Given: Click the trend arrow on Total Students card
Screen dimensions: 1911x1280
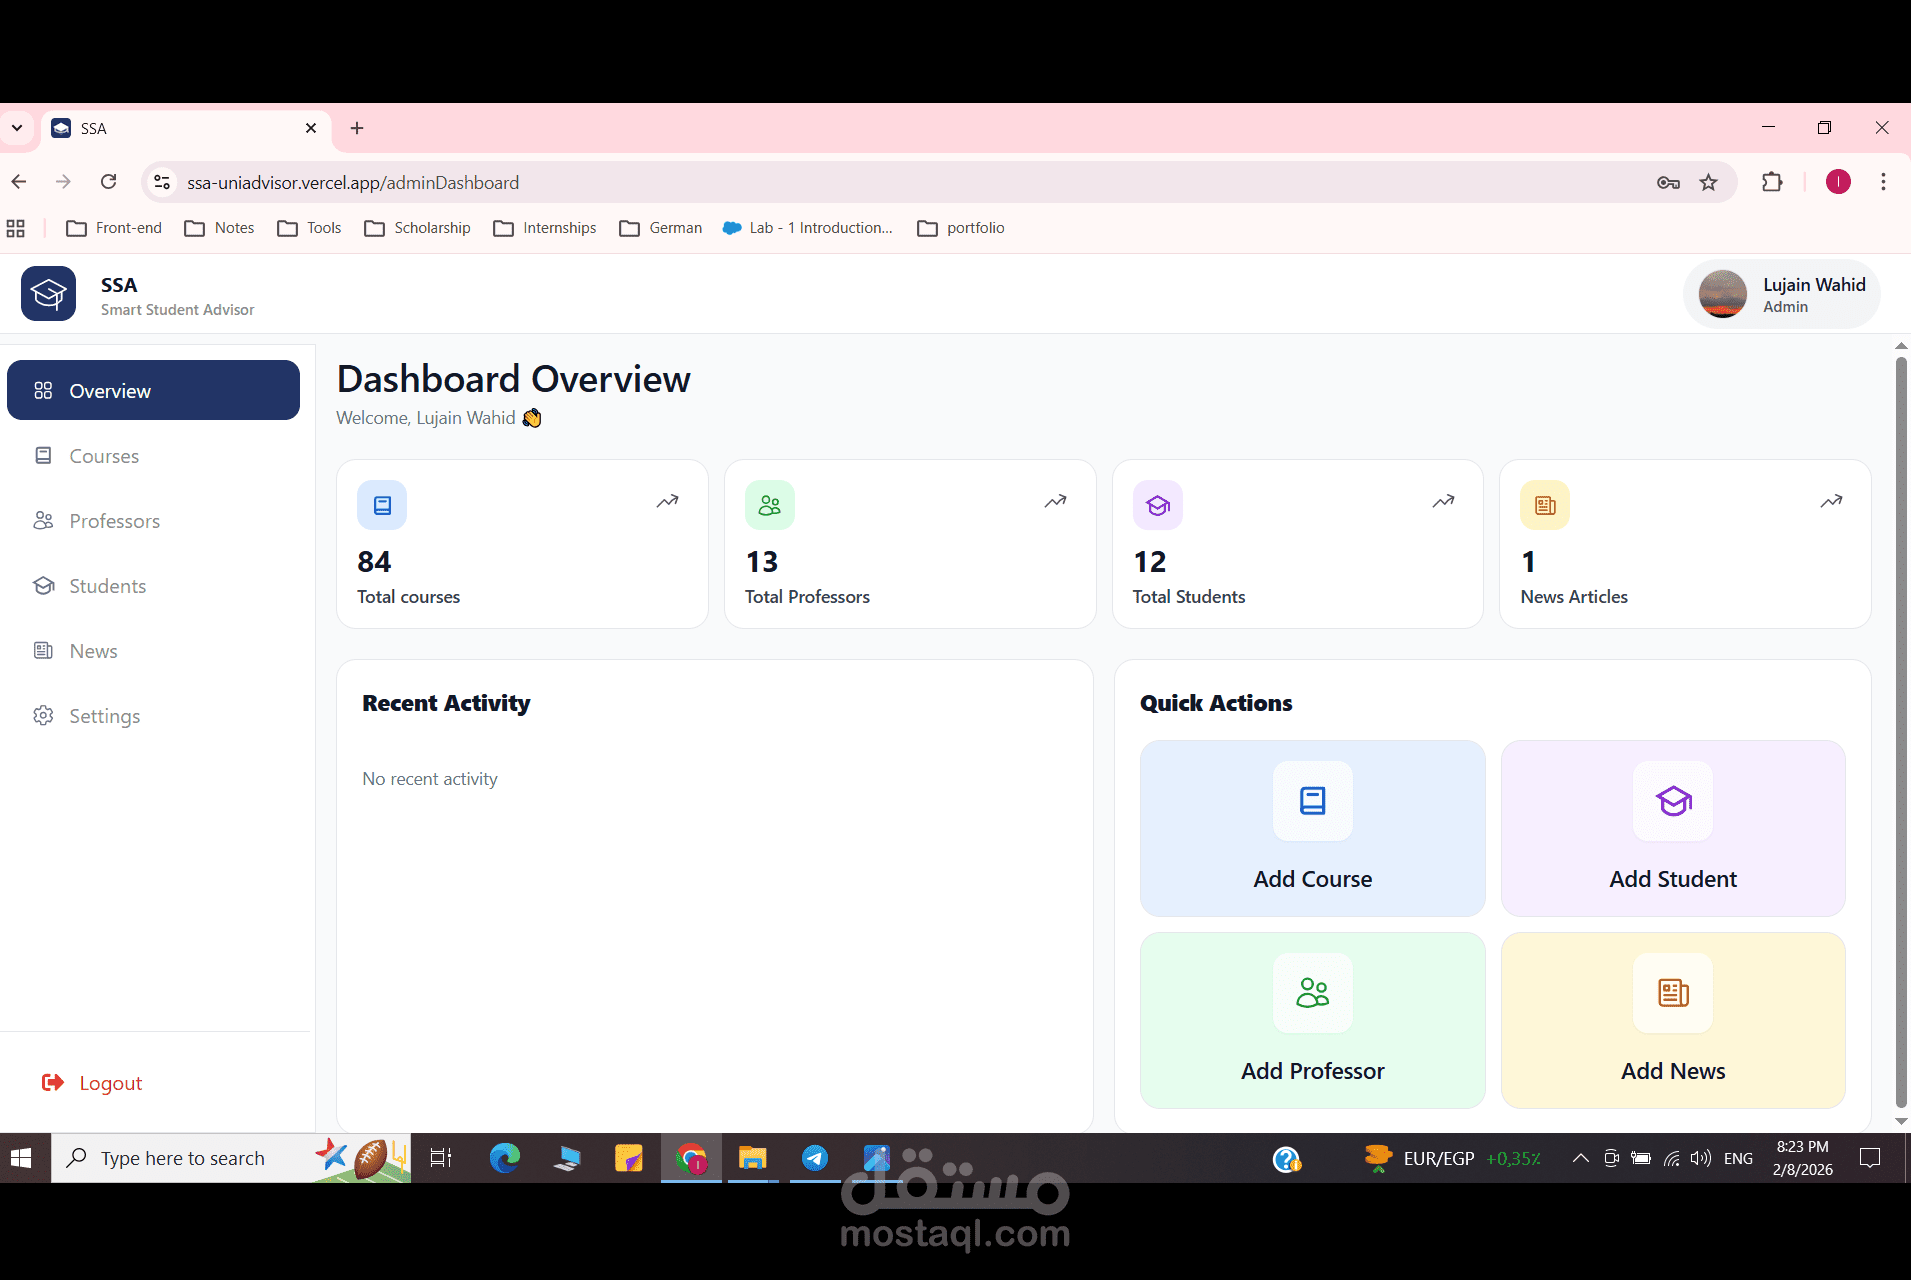Looking at the screenshot, I should pyautogui.click(x=1443, y=501).
